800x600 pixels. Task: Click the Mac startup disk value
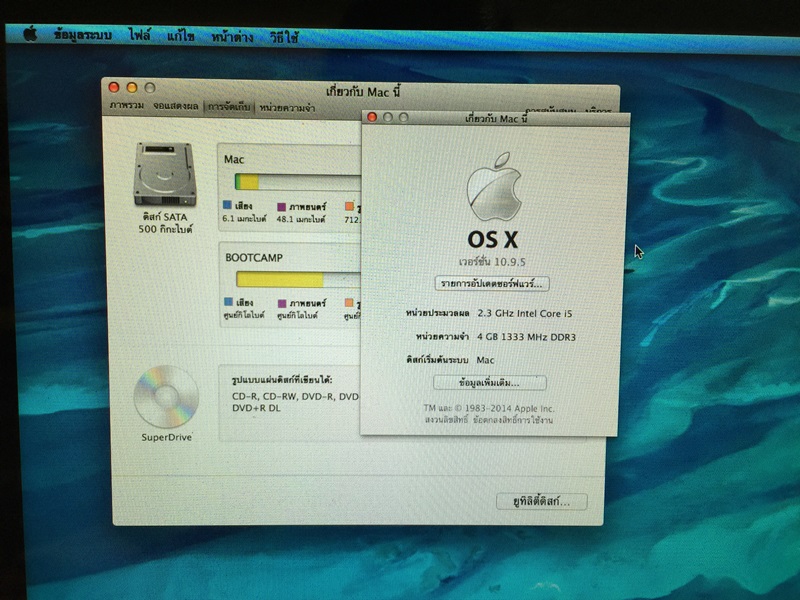click(x=485, y=360)
